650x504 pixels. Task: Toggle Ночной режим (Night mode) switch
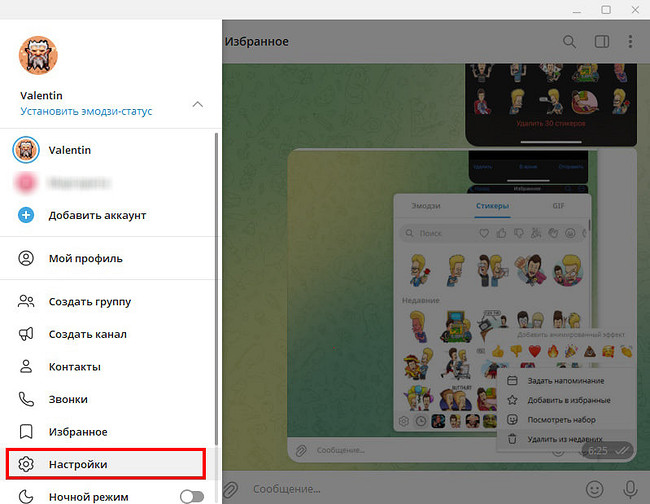191,496
